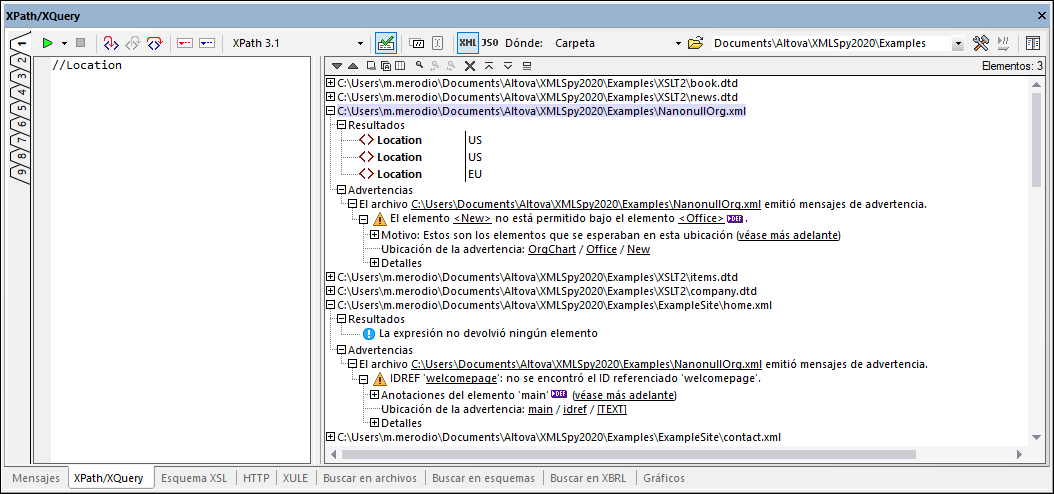Switch to the Esquema XSL tab

[194, 478]
